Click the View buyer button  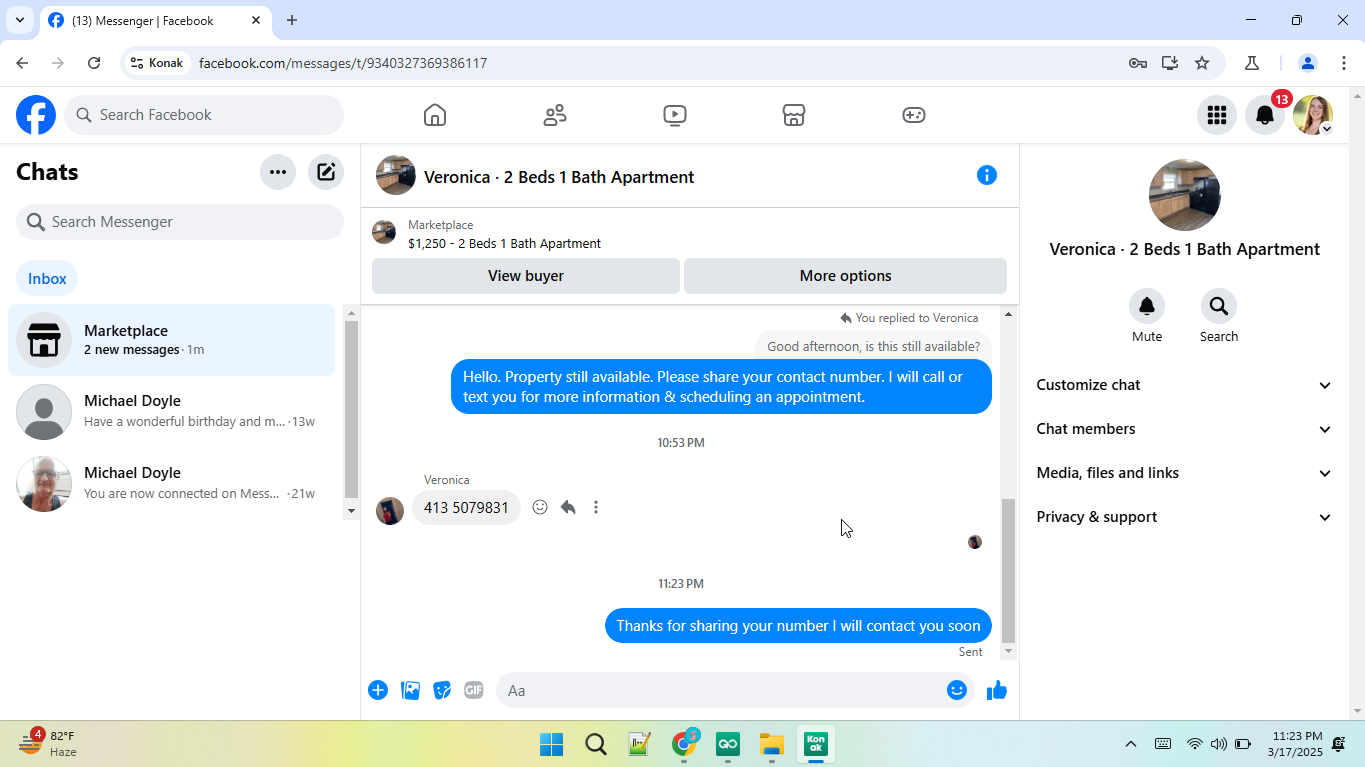coord(526,276)
